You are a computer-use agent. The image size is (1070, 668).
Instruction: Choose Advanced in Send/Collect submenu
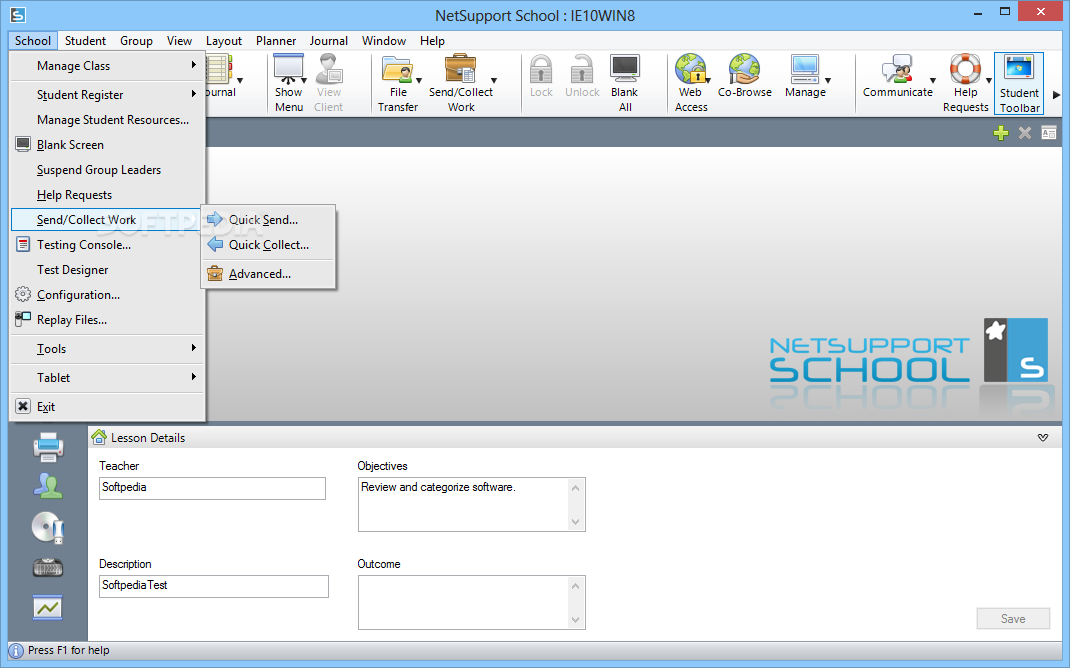pyautogui.click(x=268, y=273)
